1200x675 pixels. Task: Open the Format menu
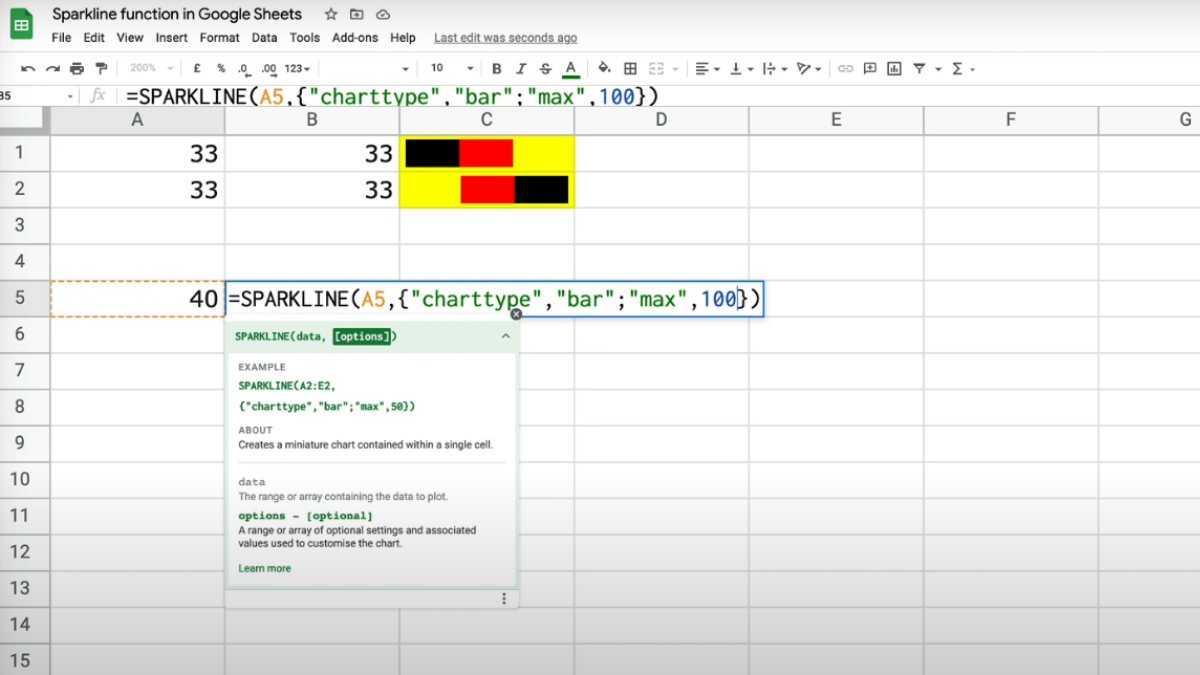(x=219, y=37)
